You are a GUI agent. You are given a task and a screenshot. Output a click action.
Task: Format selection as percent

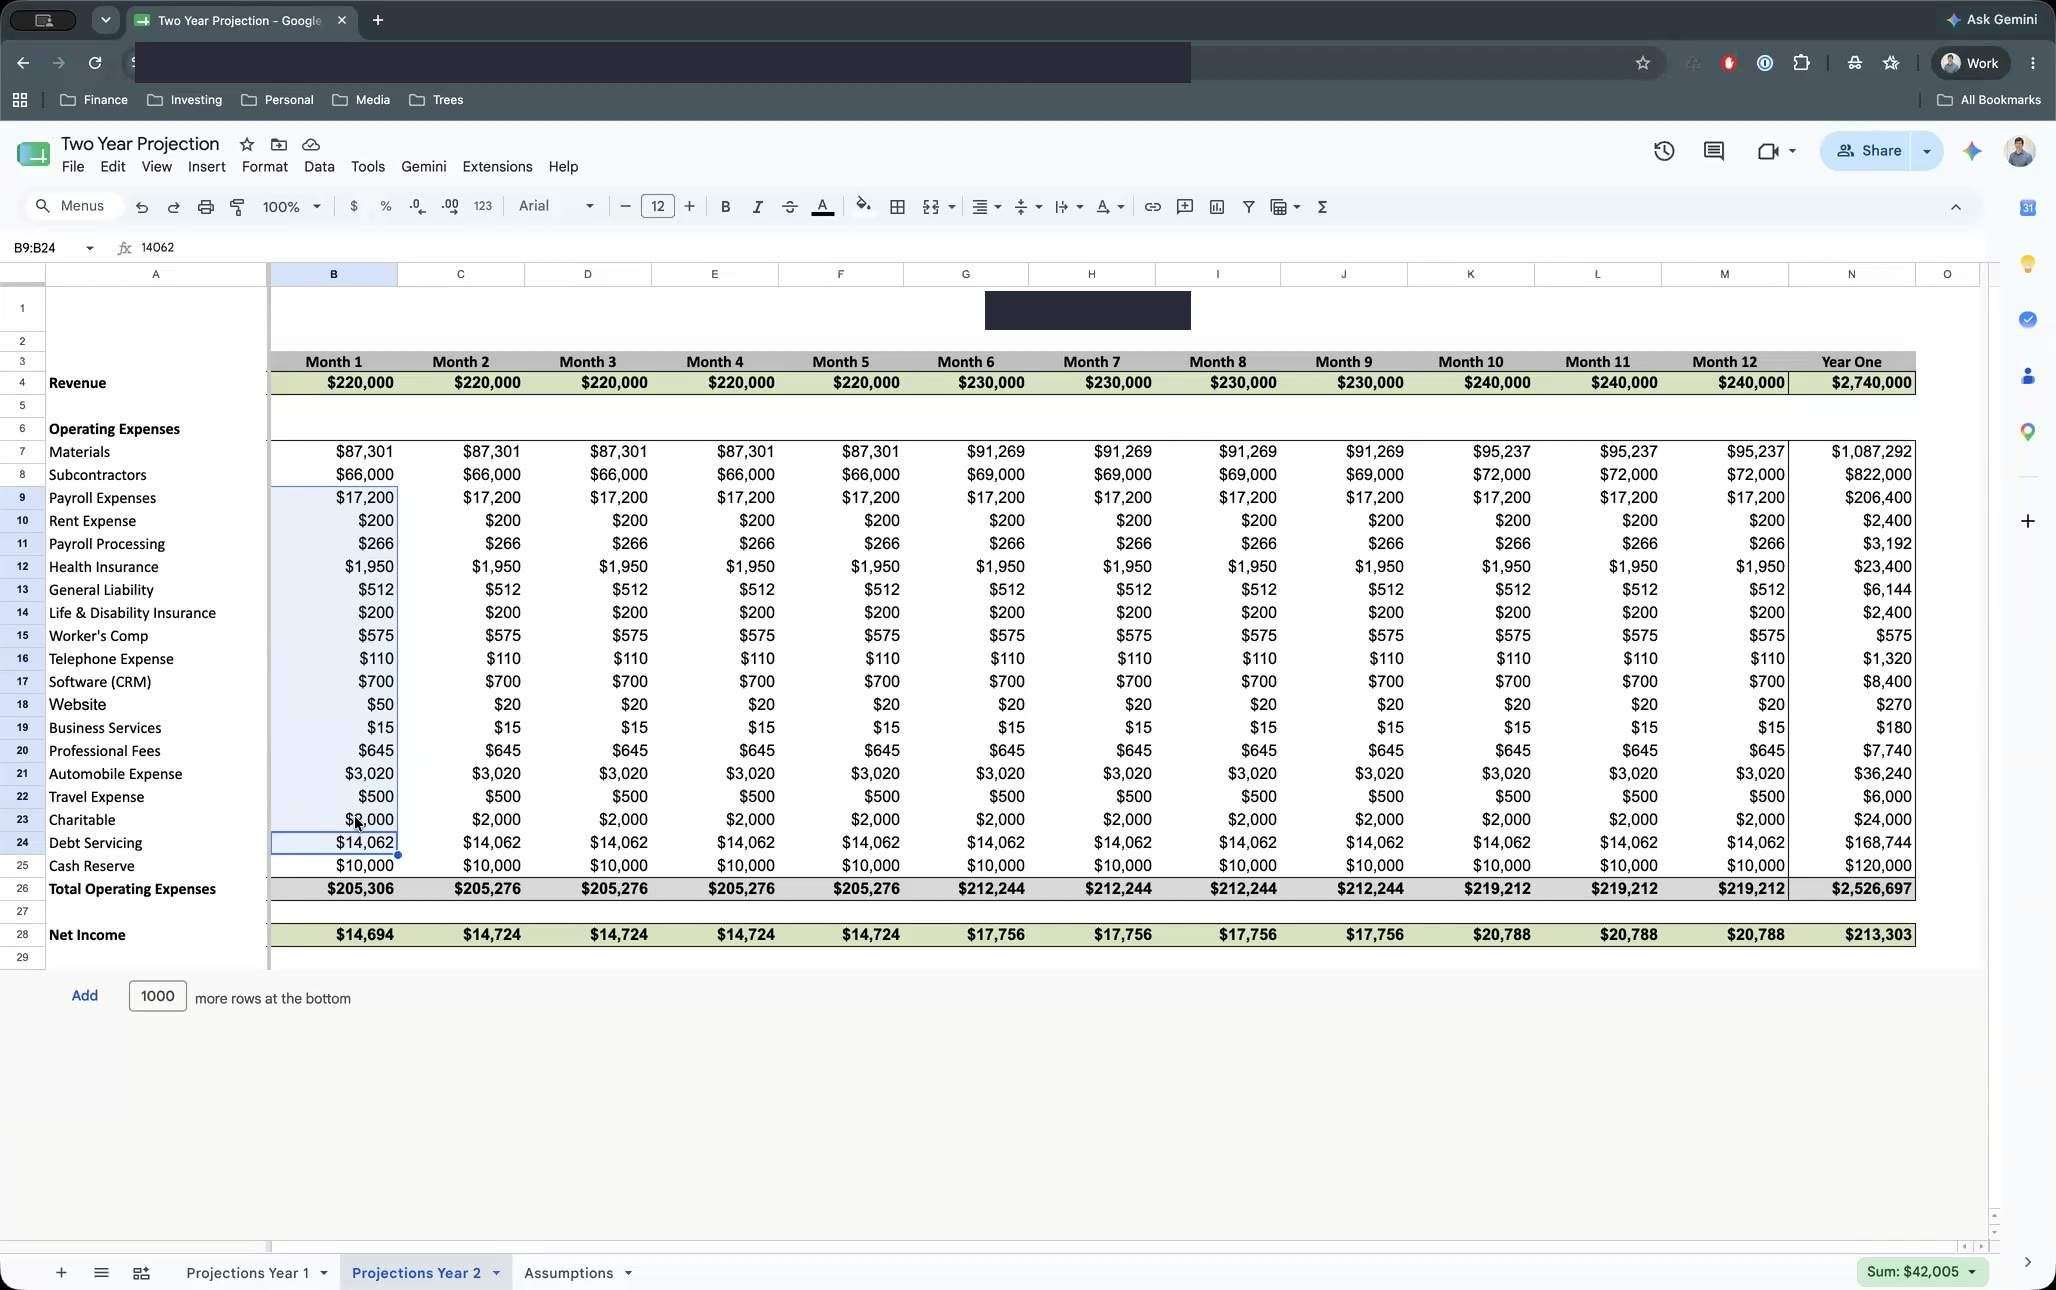click(x=386, y=207)
